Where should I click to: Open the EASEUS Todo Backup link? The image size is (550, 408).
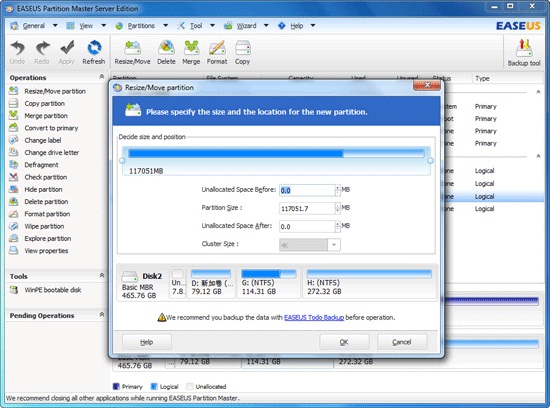[x=314, y=317]
